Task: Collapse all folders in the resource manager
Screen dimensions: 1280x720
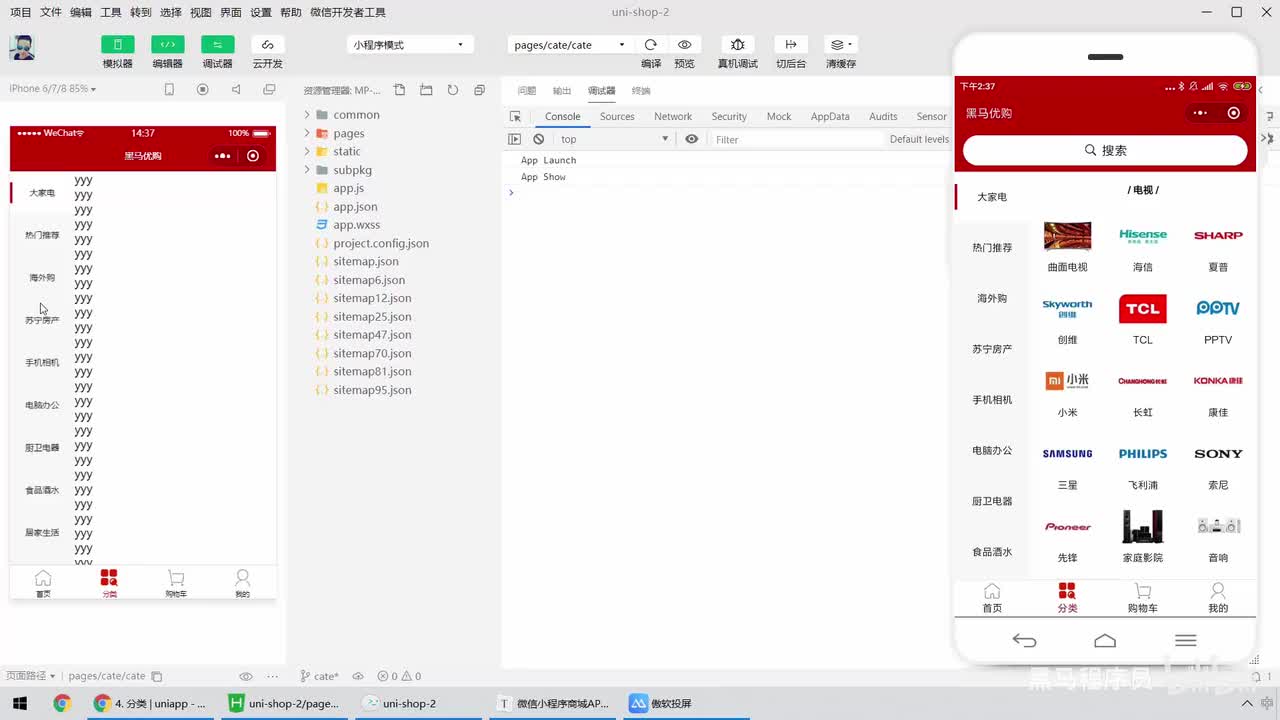Action: (479, 90)
